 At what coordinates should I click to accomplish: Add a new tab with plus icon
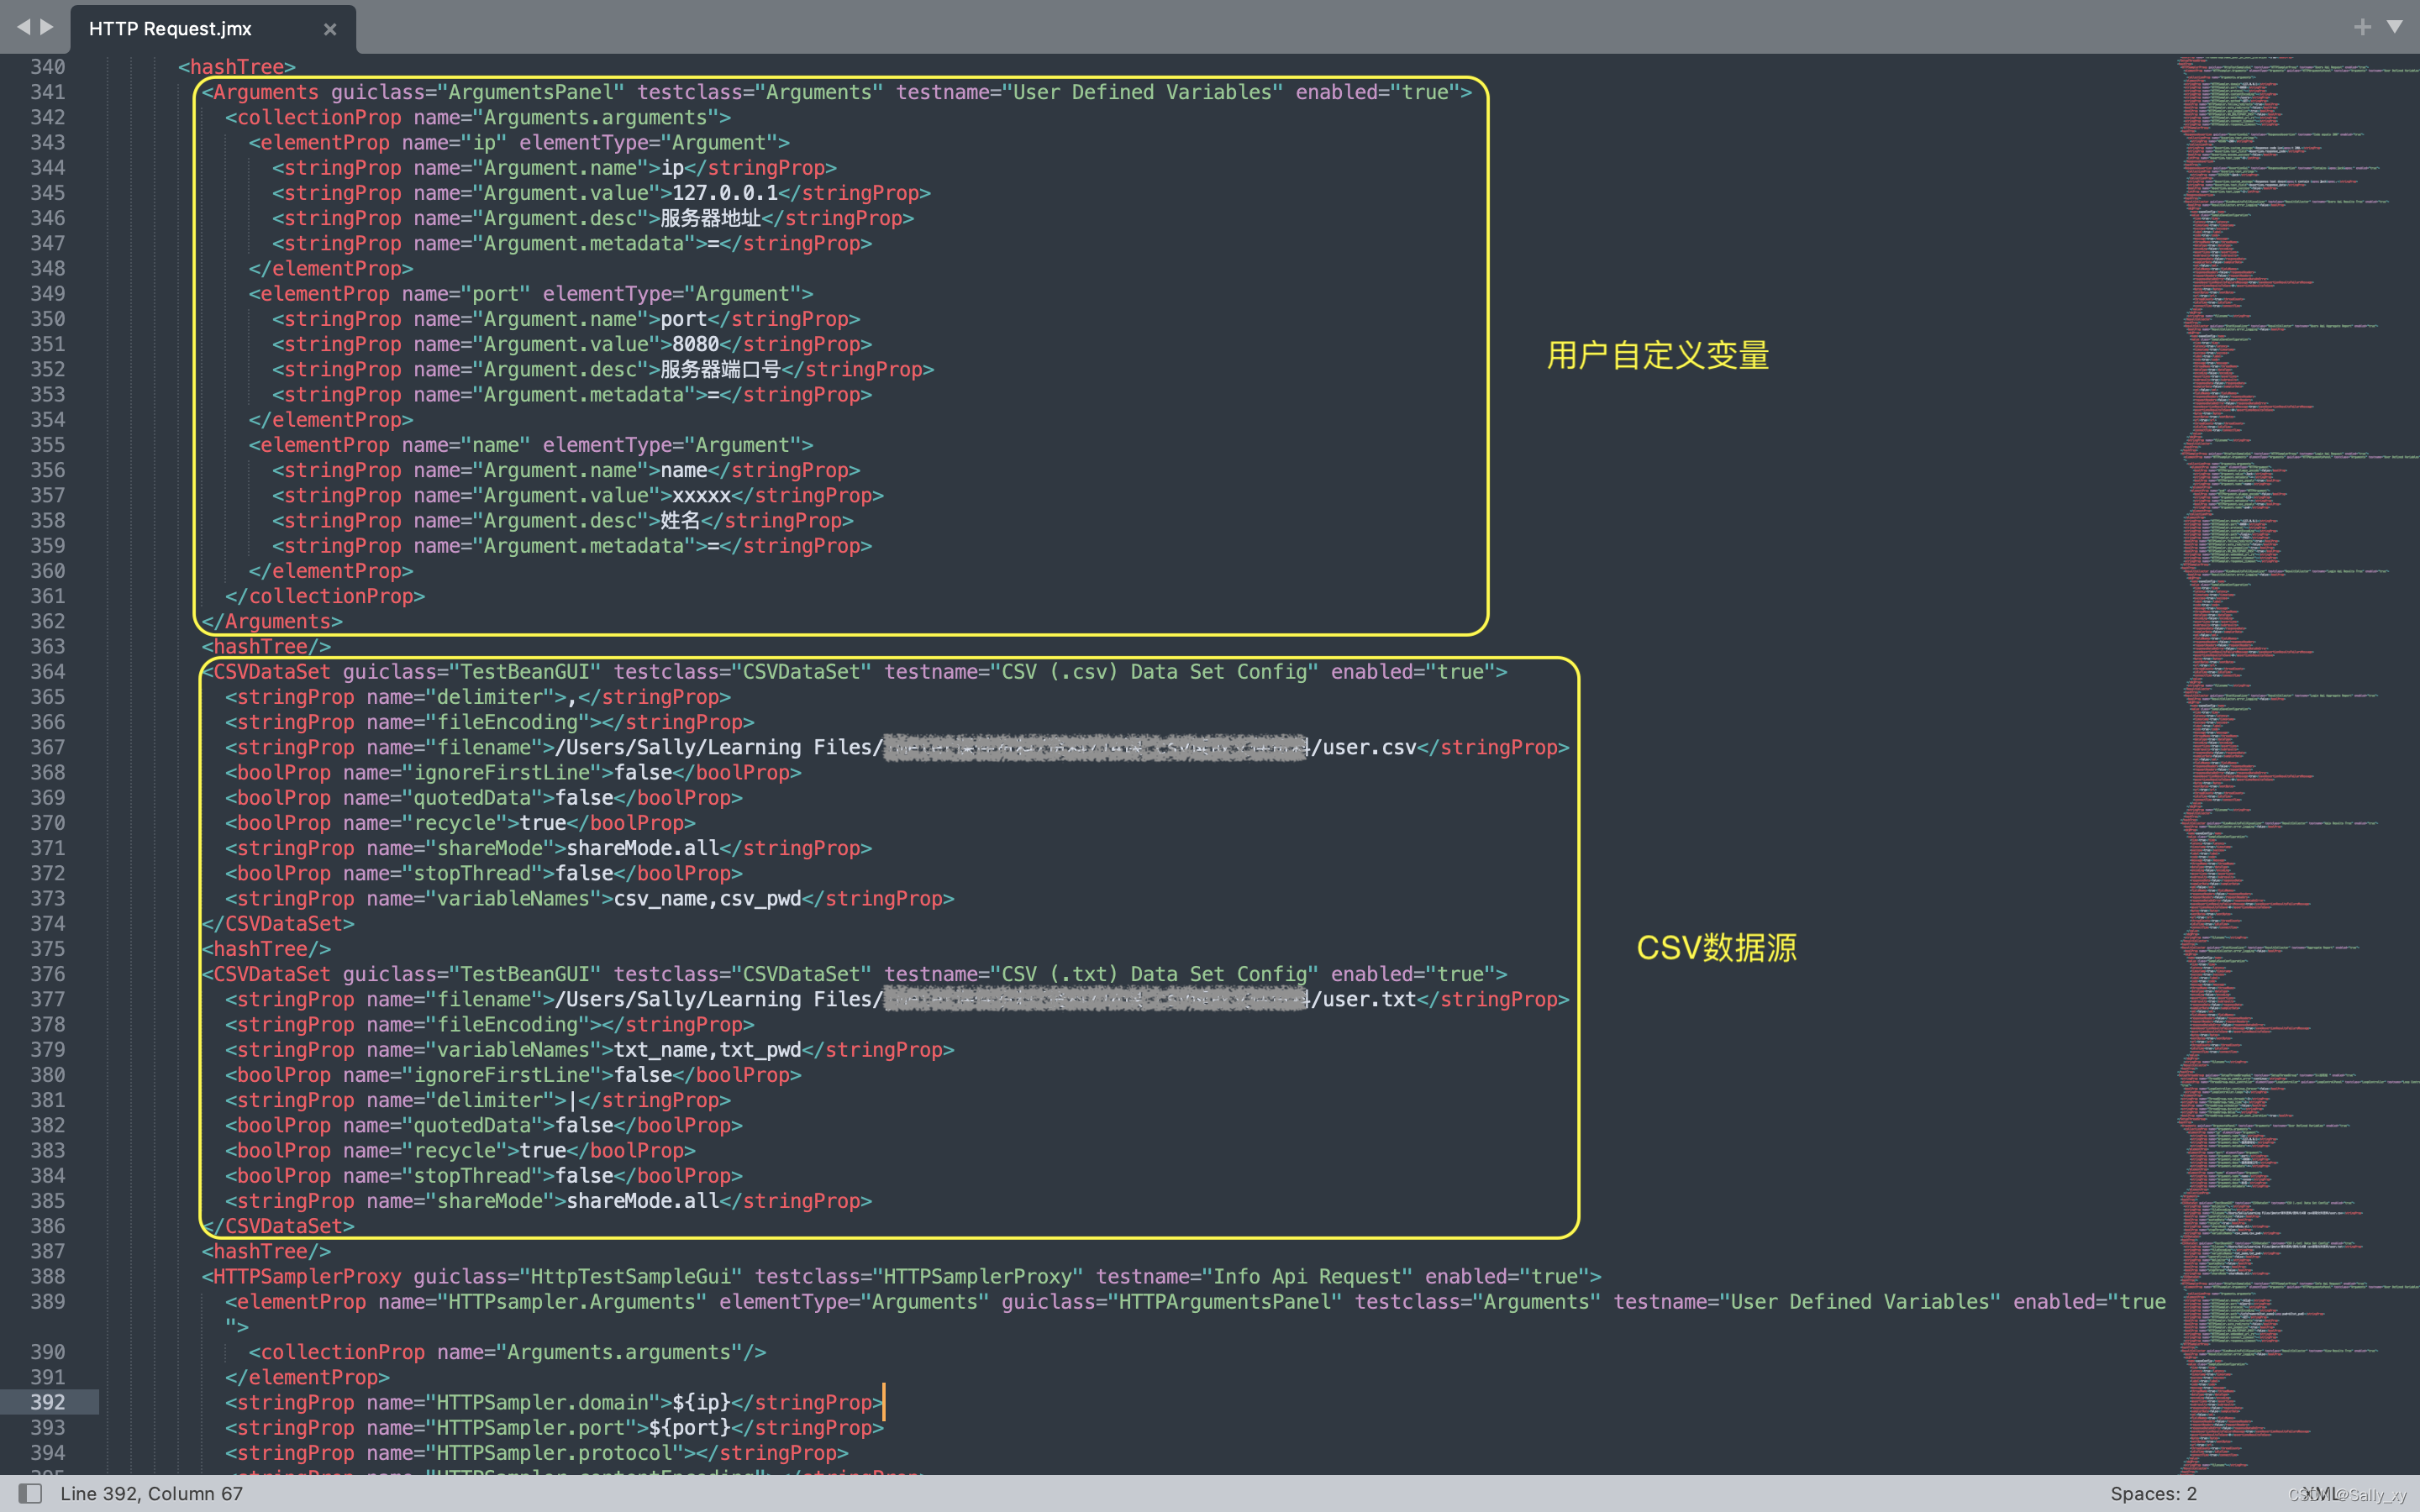pos(2362,27)
